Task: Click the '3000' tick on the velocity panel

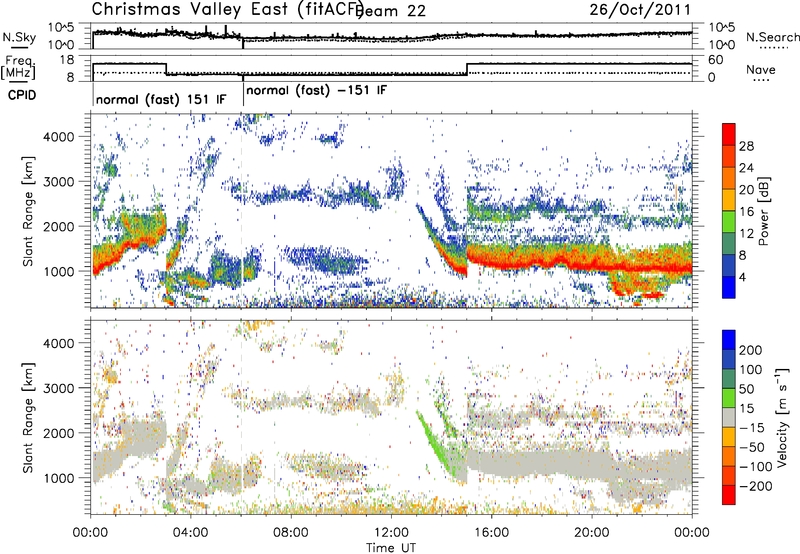Action: coord(58,388)
